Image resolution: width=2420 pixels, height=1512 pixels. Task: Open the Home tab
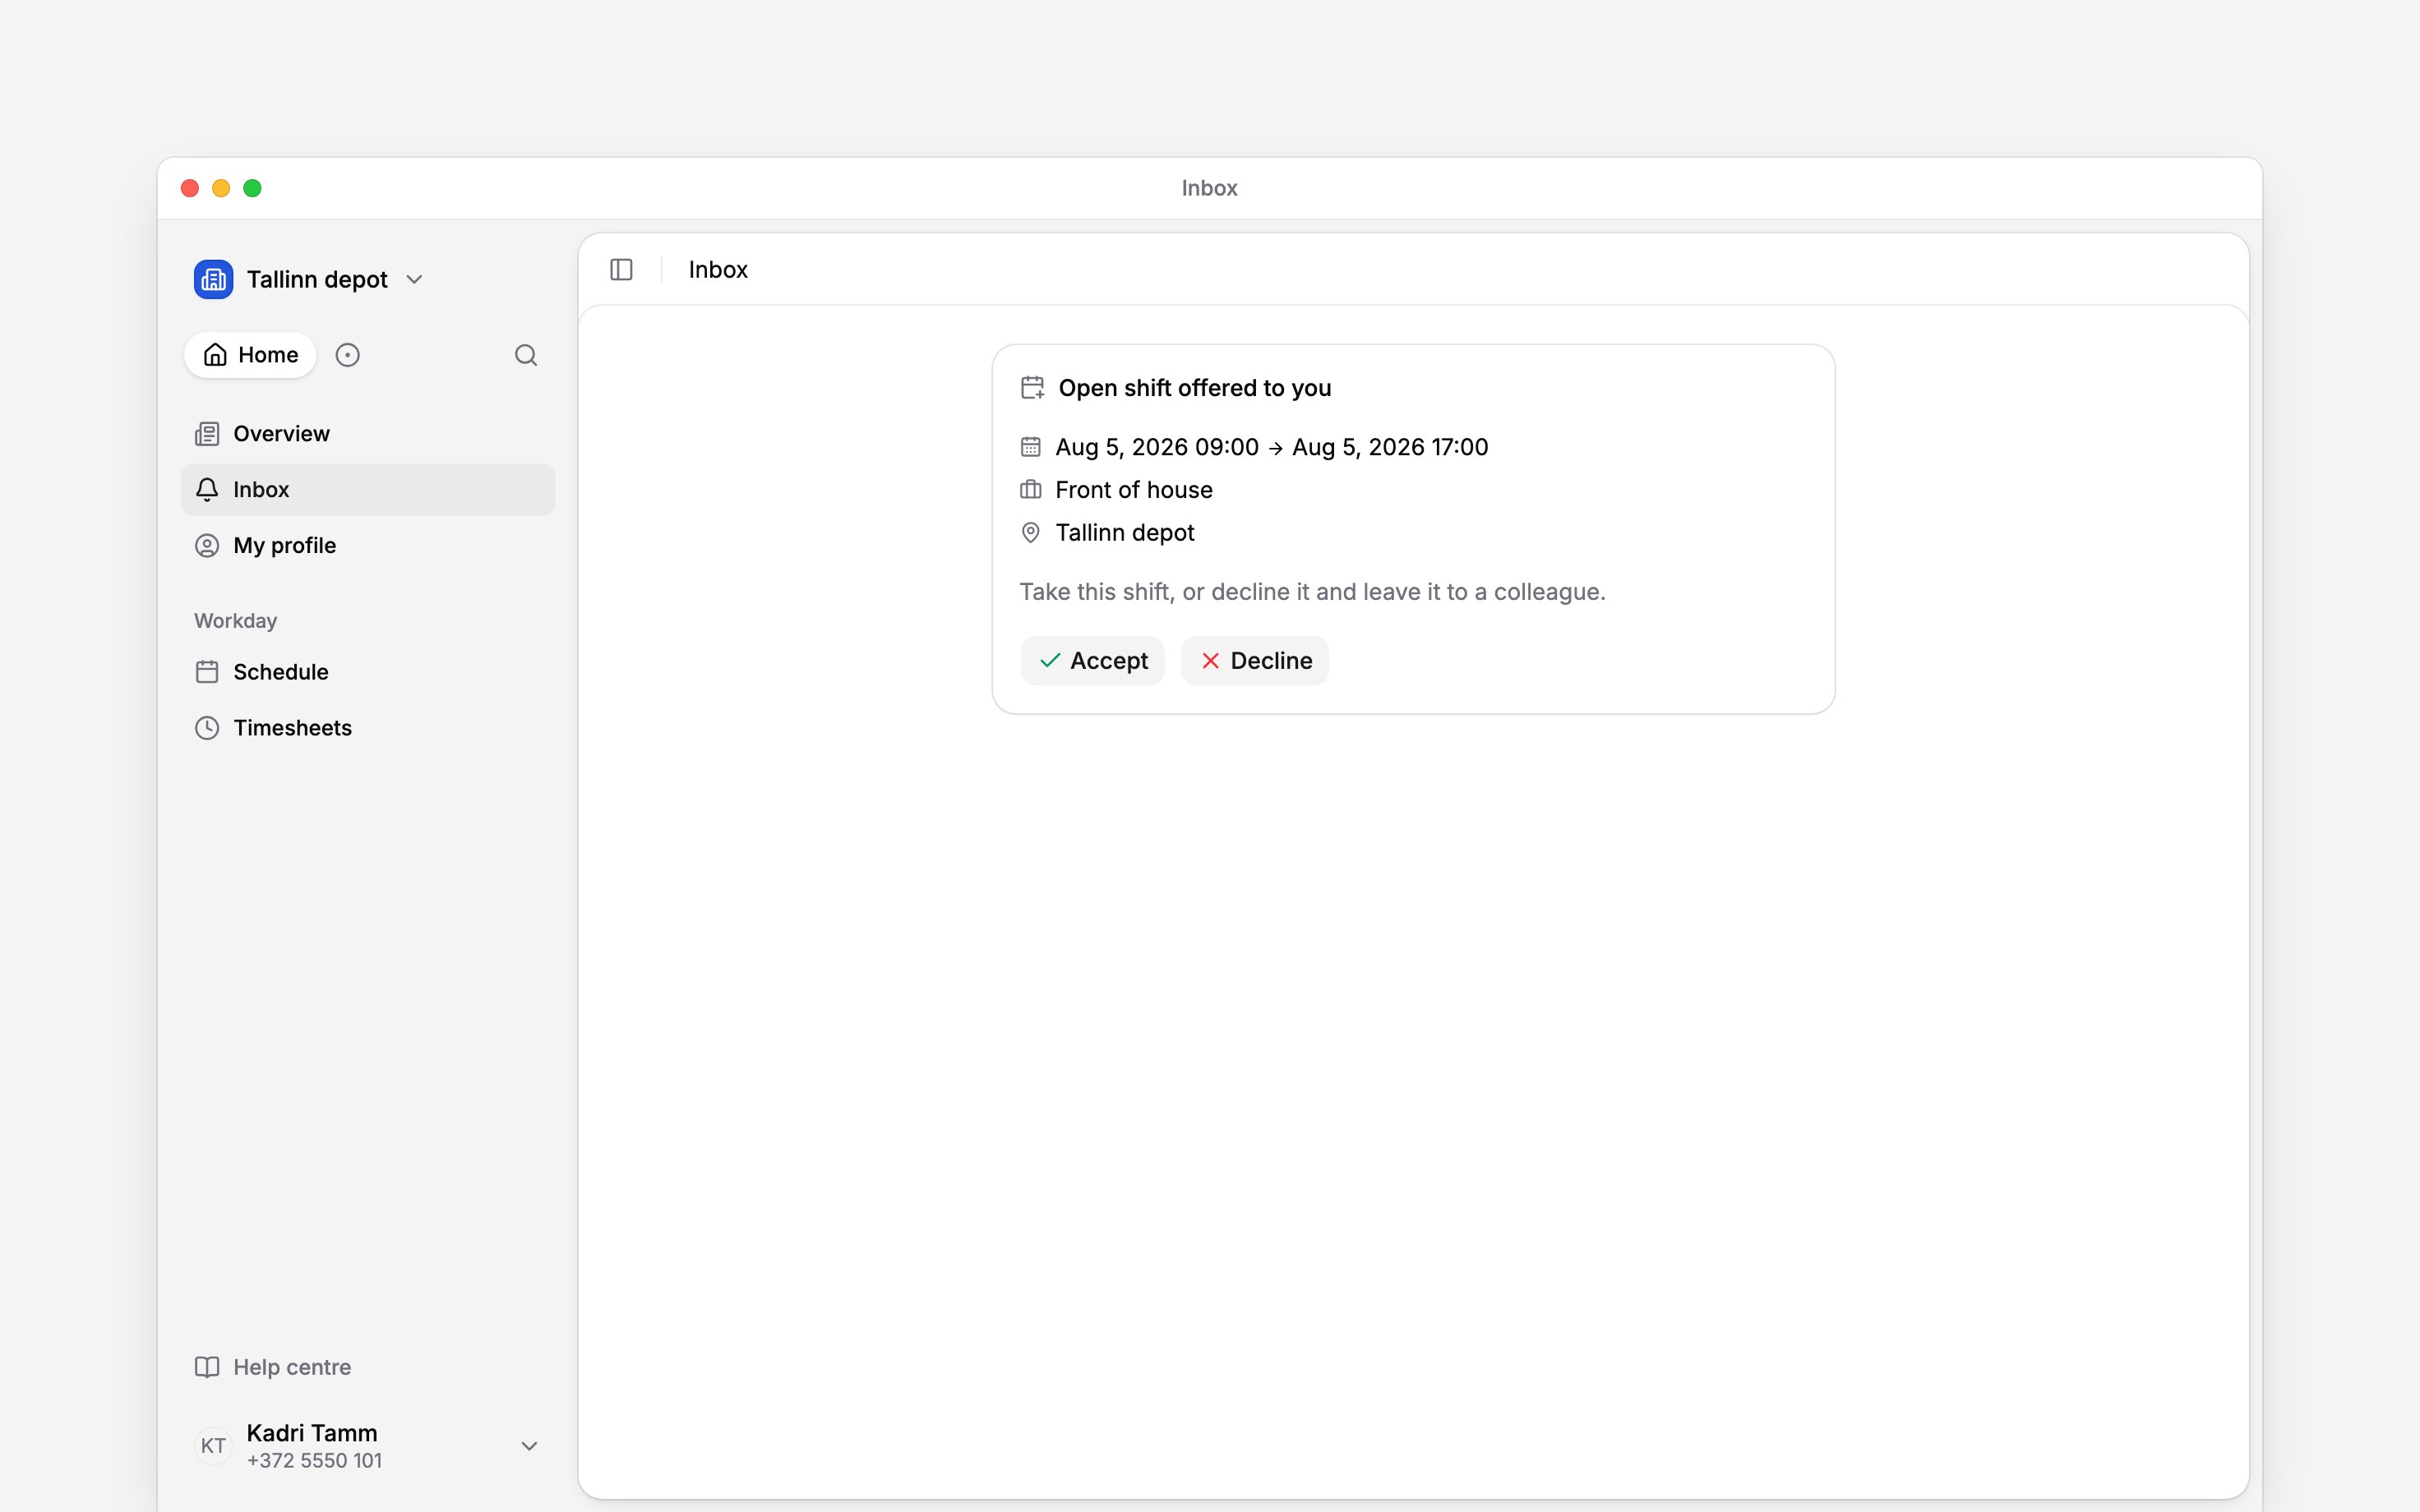point(250,355)
